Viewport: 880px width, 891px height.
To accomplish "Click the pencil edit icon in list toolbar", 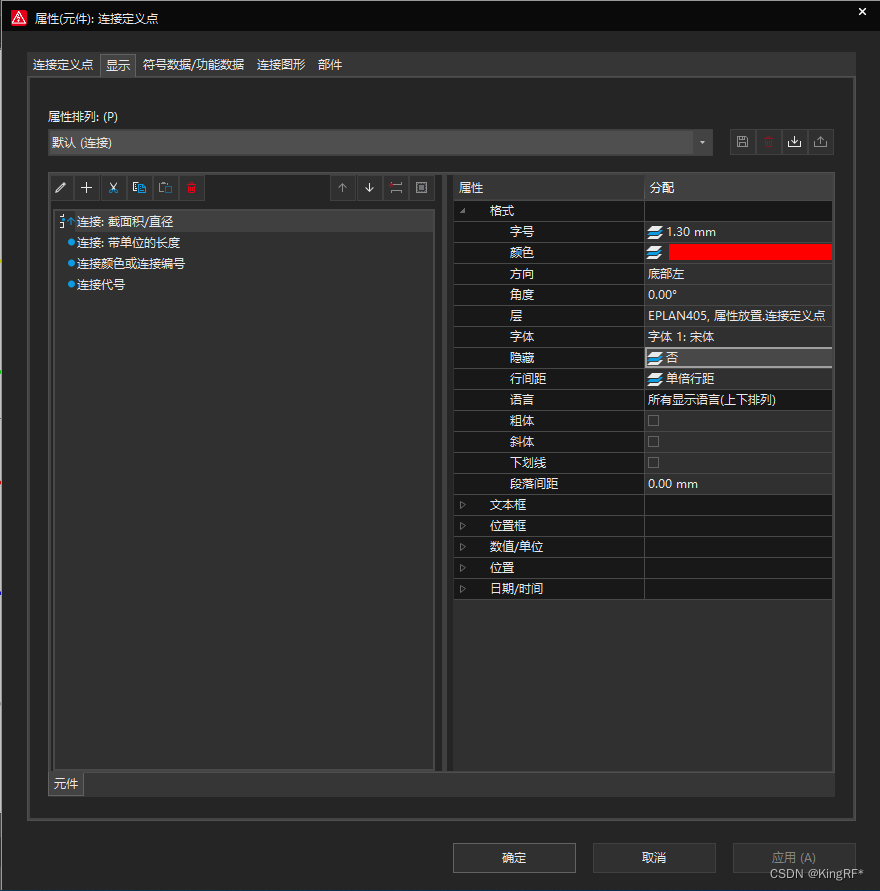I will [x=61, y=188].
